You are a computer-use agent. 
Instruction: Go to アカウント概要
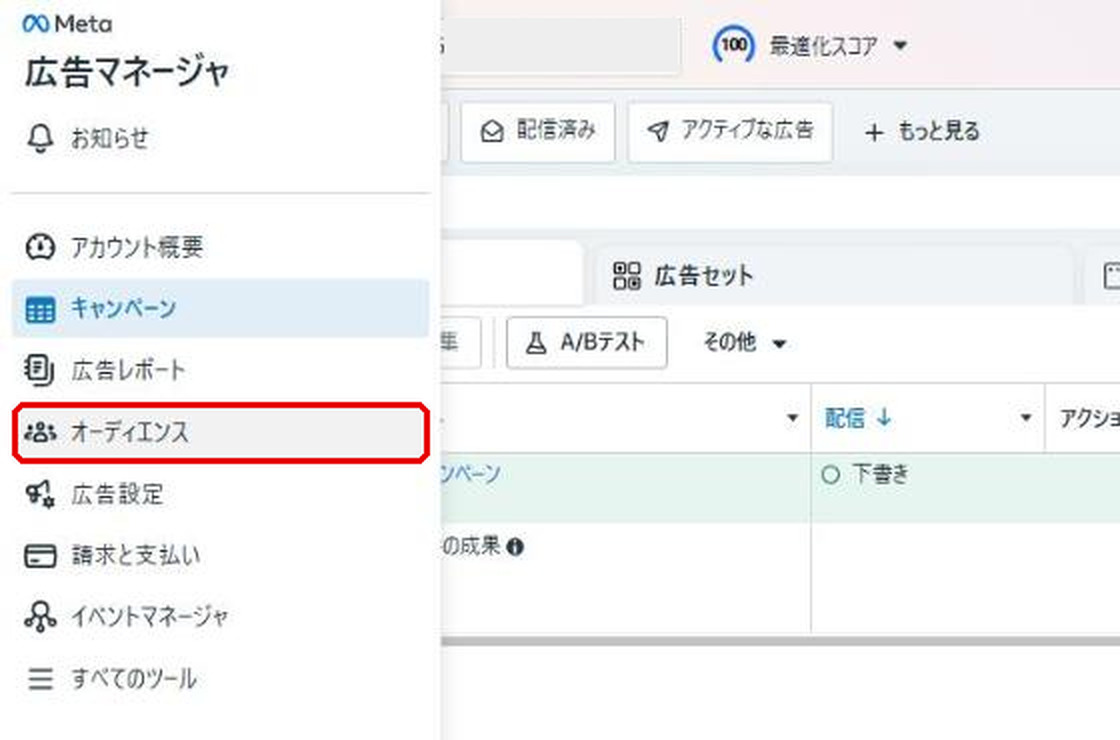[220, 247]
